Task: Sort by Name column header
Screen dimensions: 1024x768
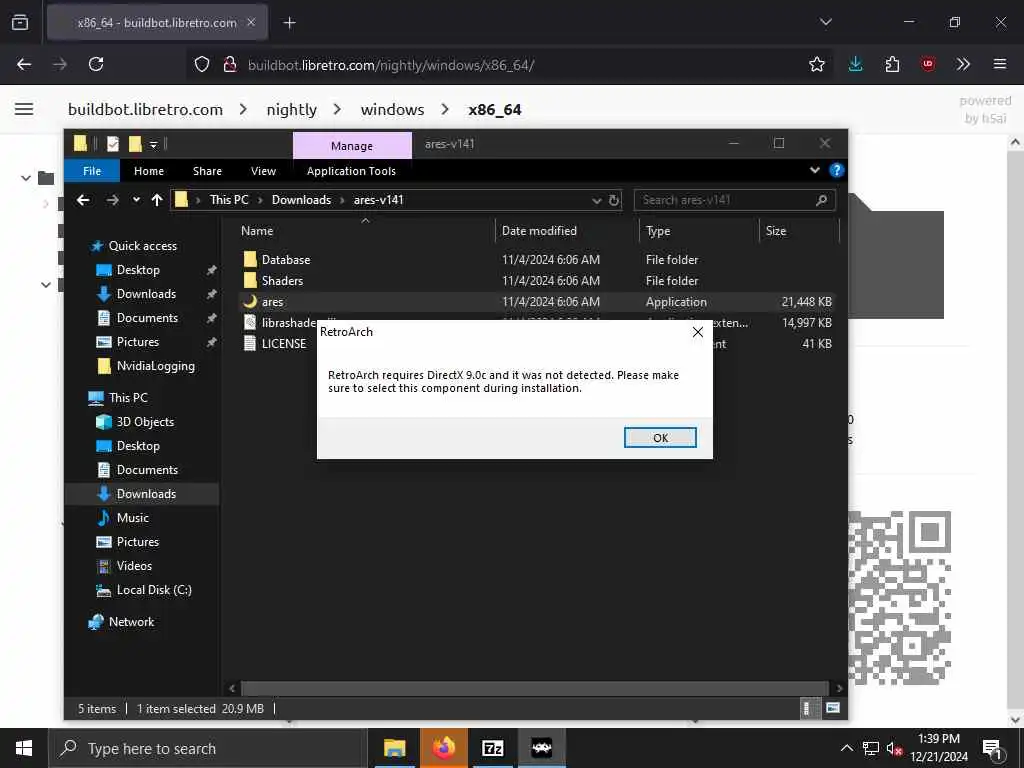Action: 257,231
